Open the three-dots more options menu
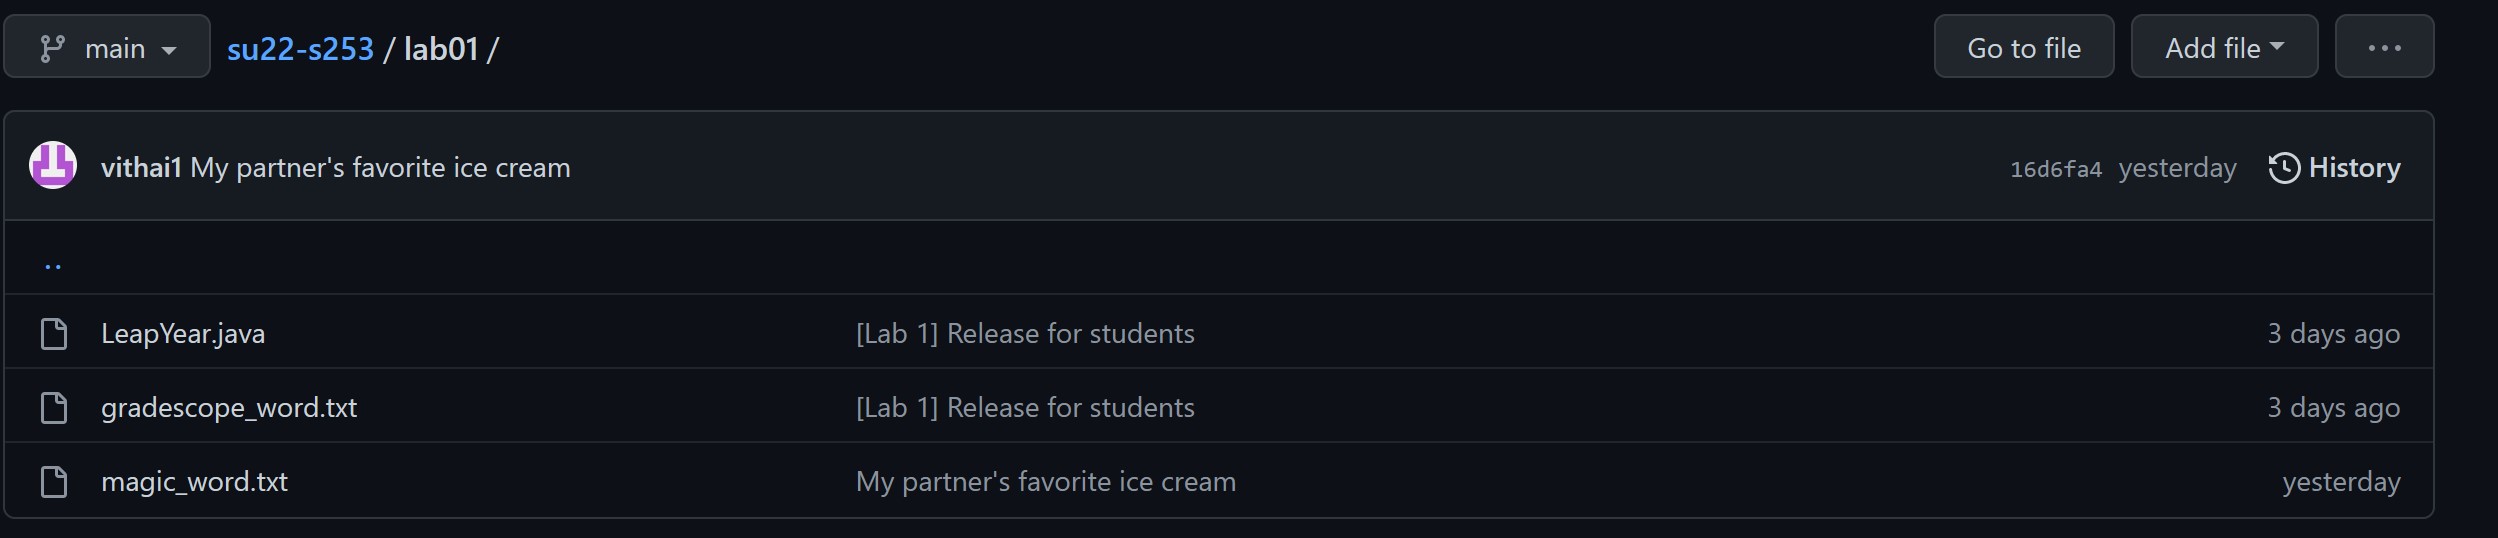 pos(2384,48)
